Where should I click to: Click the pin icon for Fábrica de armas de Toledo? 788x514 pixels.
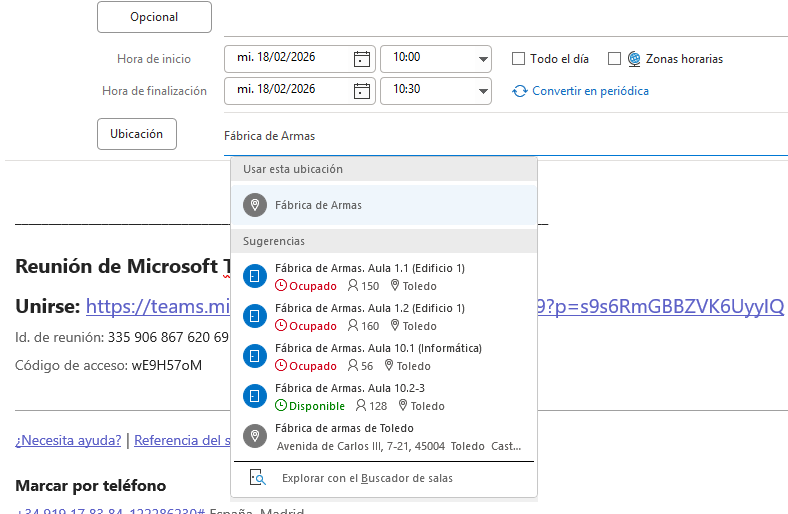pyautogui.click(x=255, y=436)
